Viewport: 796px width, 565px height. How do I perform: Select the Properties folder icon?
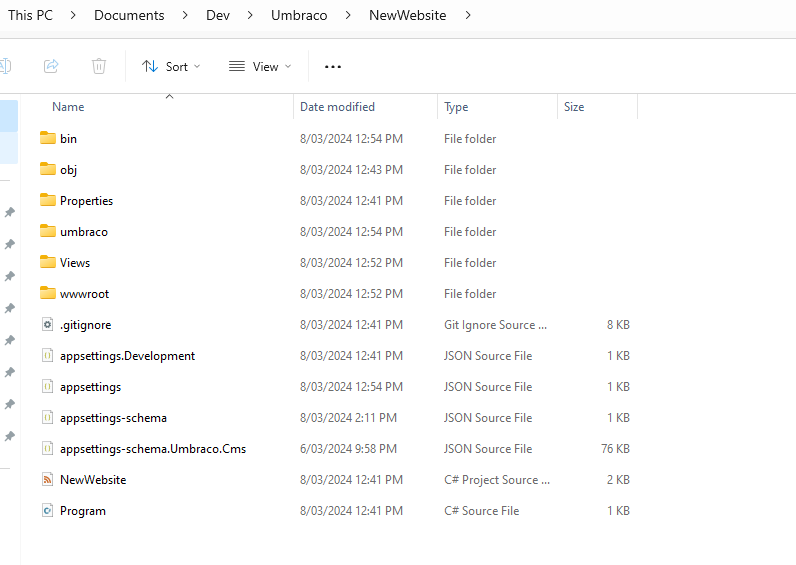pyautogui.click(x=48, y=200)
